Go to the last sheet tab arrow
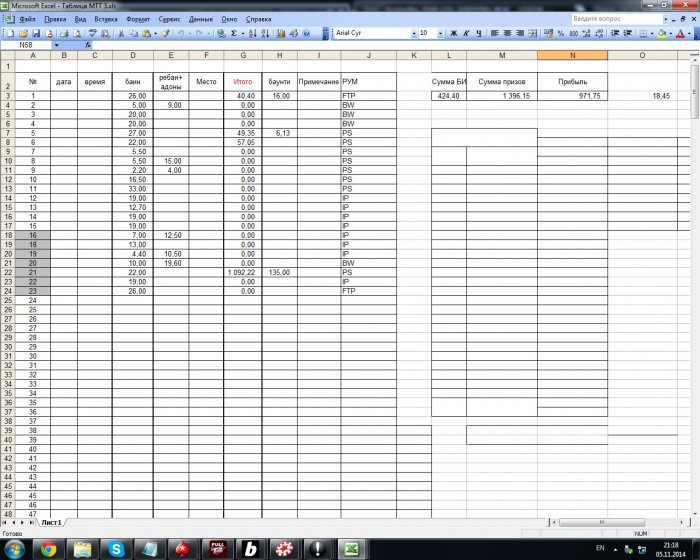 pyautogui.click(x=31, y=522)
